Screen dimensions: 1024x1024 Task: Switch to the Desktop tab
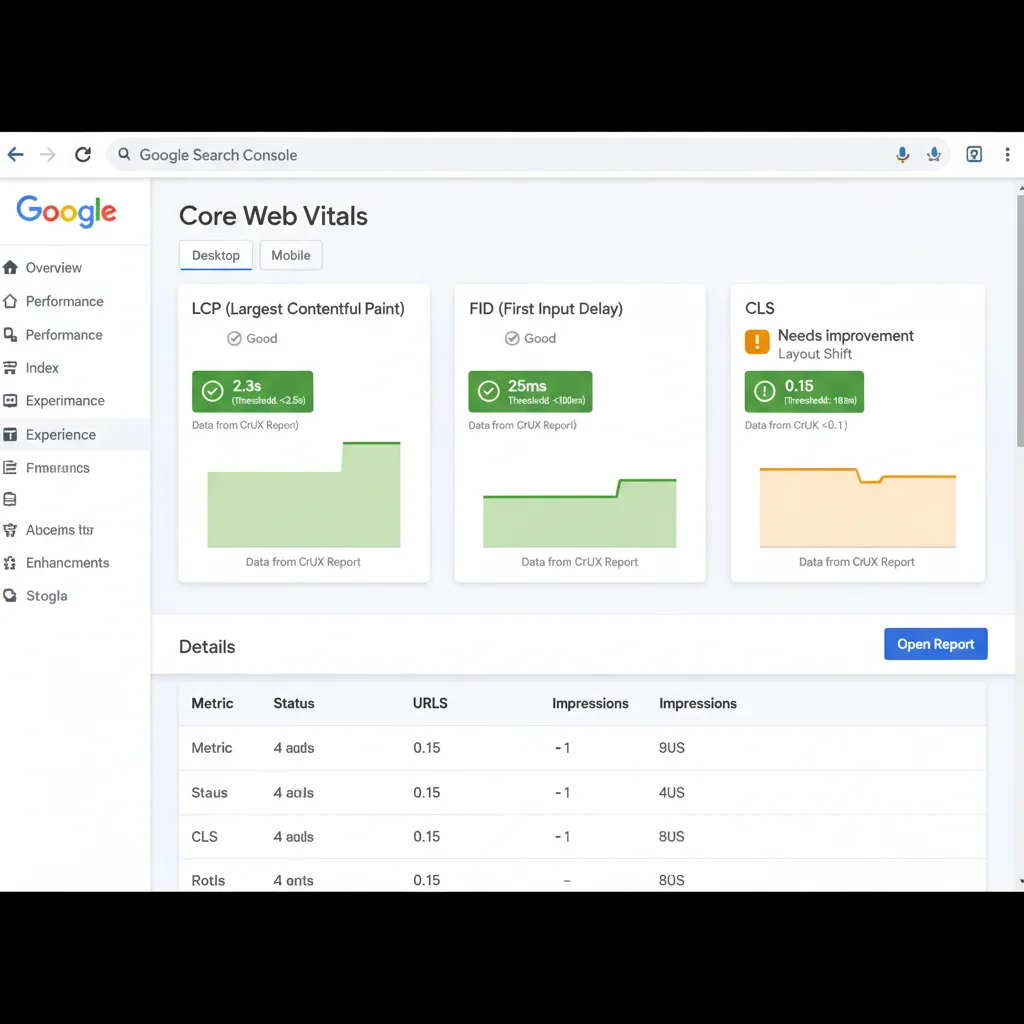click(x=216, y=255)
